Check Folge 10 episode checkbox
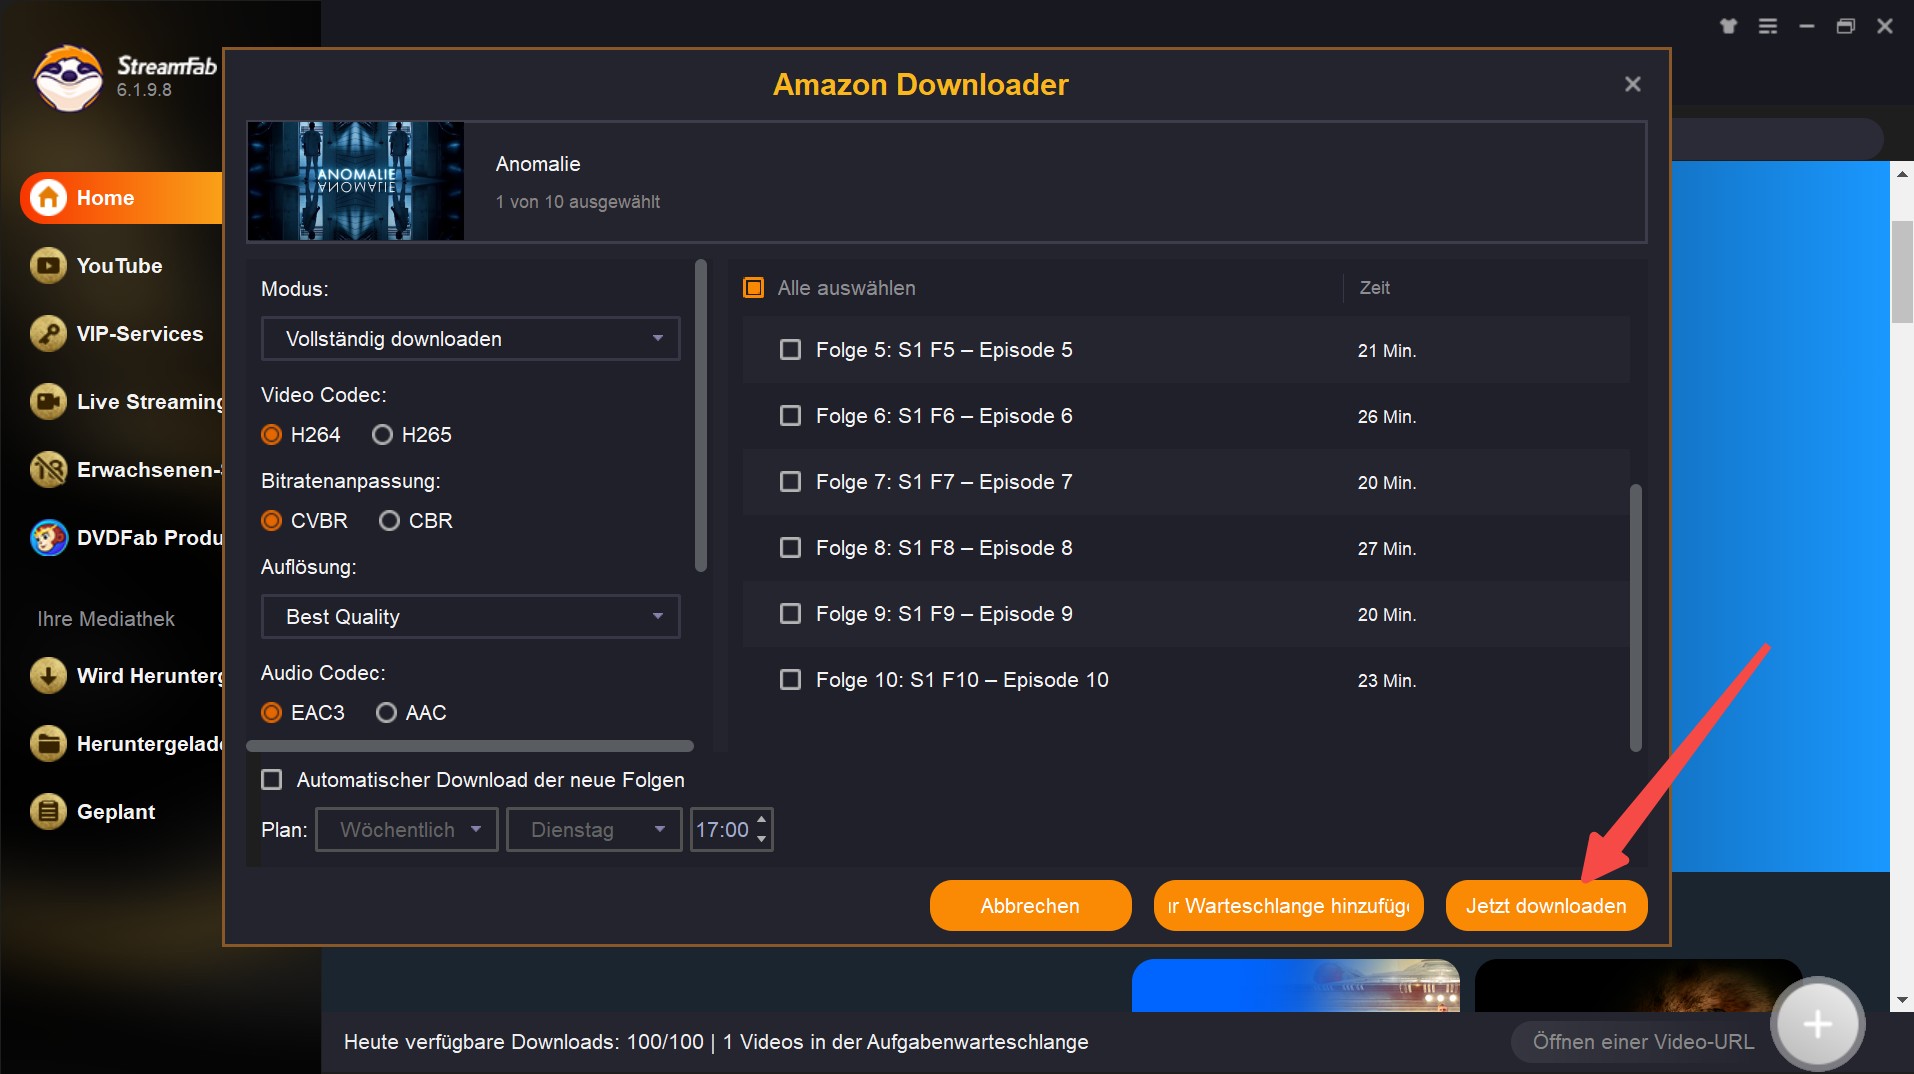 tap(790, 680)
